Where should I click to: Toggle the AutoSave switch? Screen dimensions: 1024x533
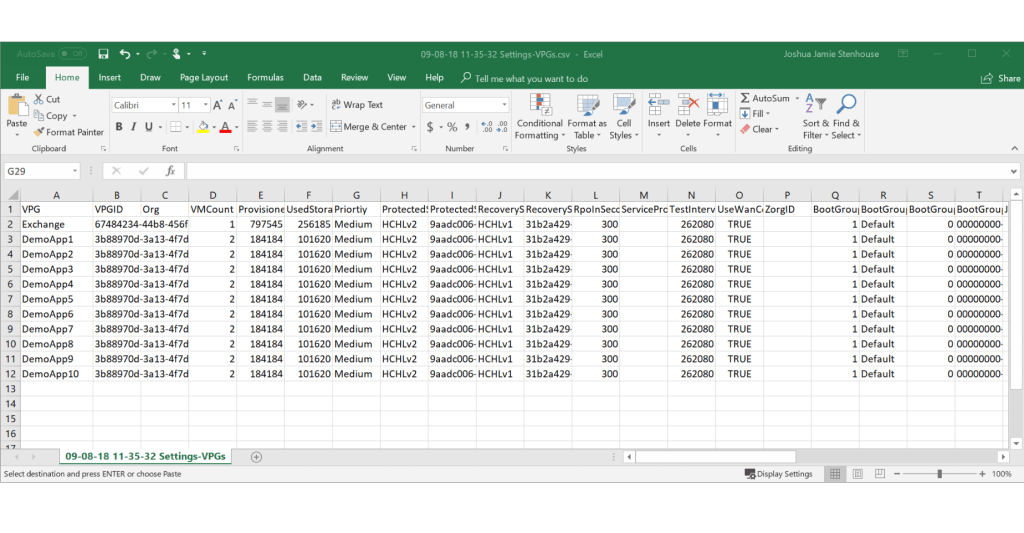(x=72, y=54)
